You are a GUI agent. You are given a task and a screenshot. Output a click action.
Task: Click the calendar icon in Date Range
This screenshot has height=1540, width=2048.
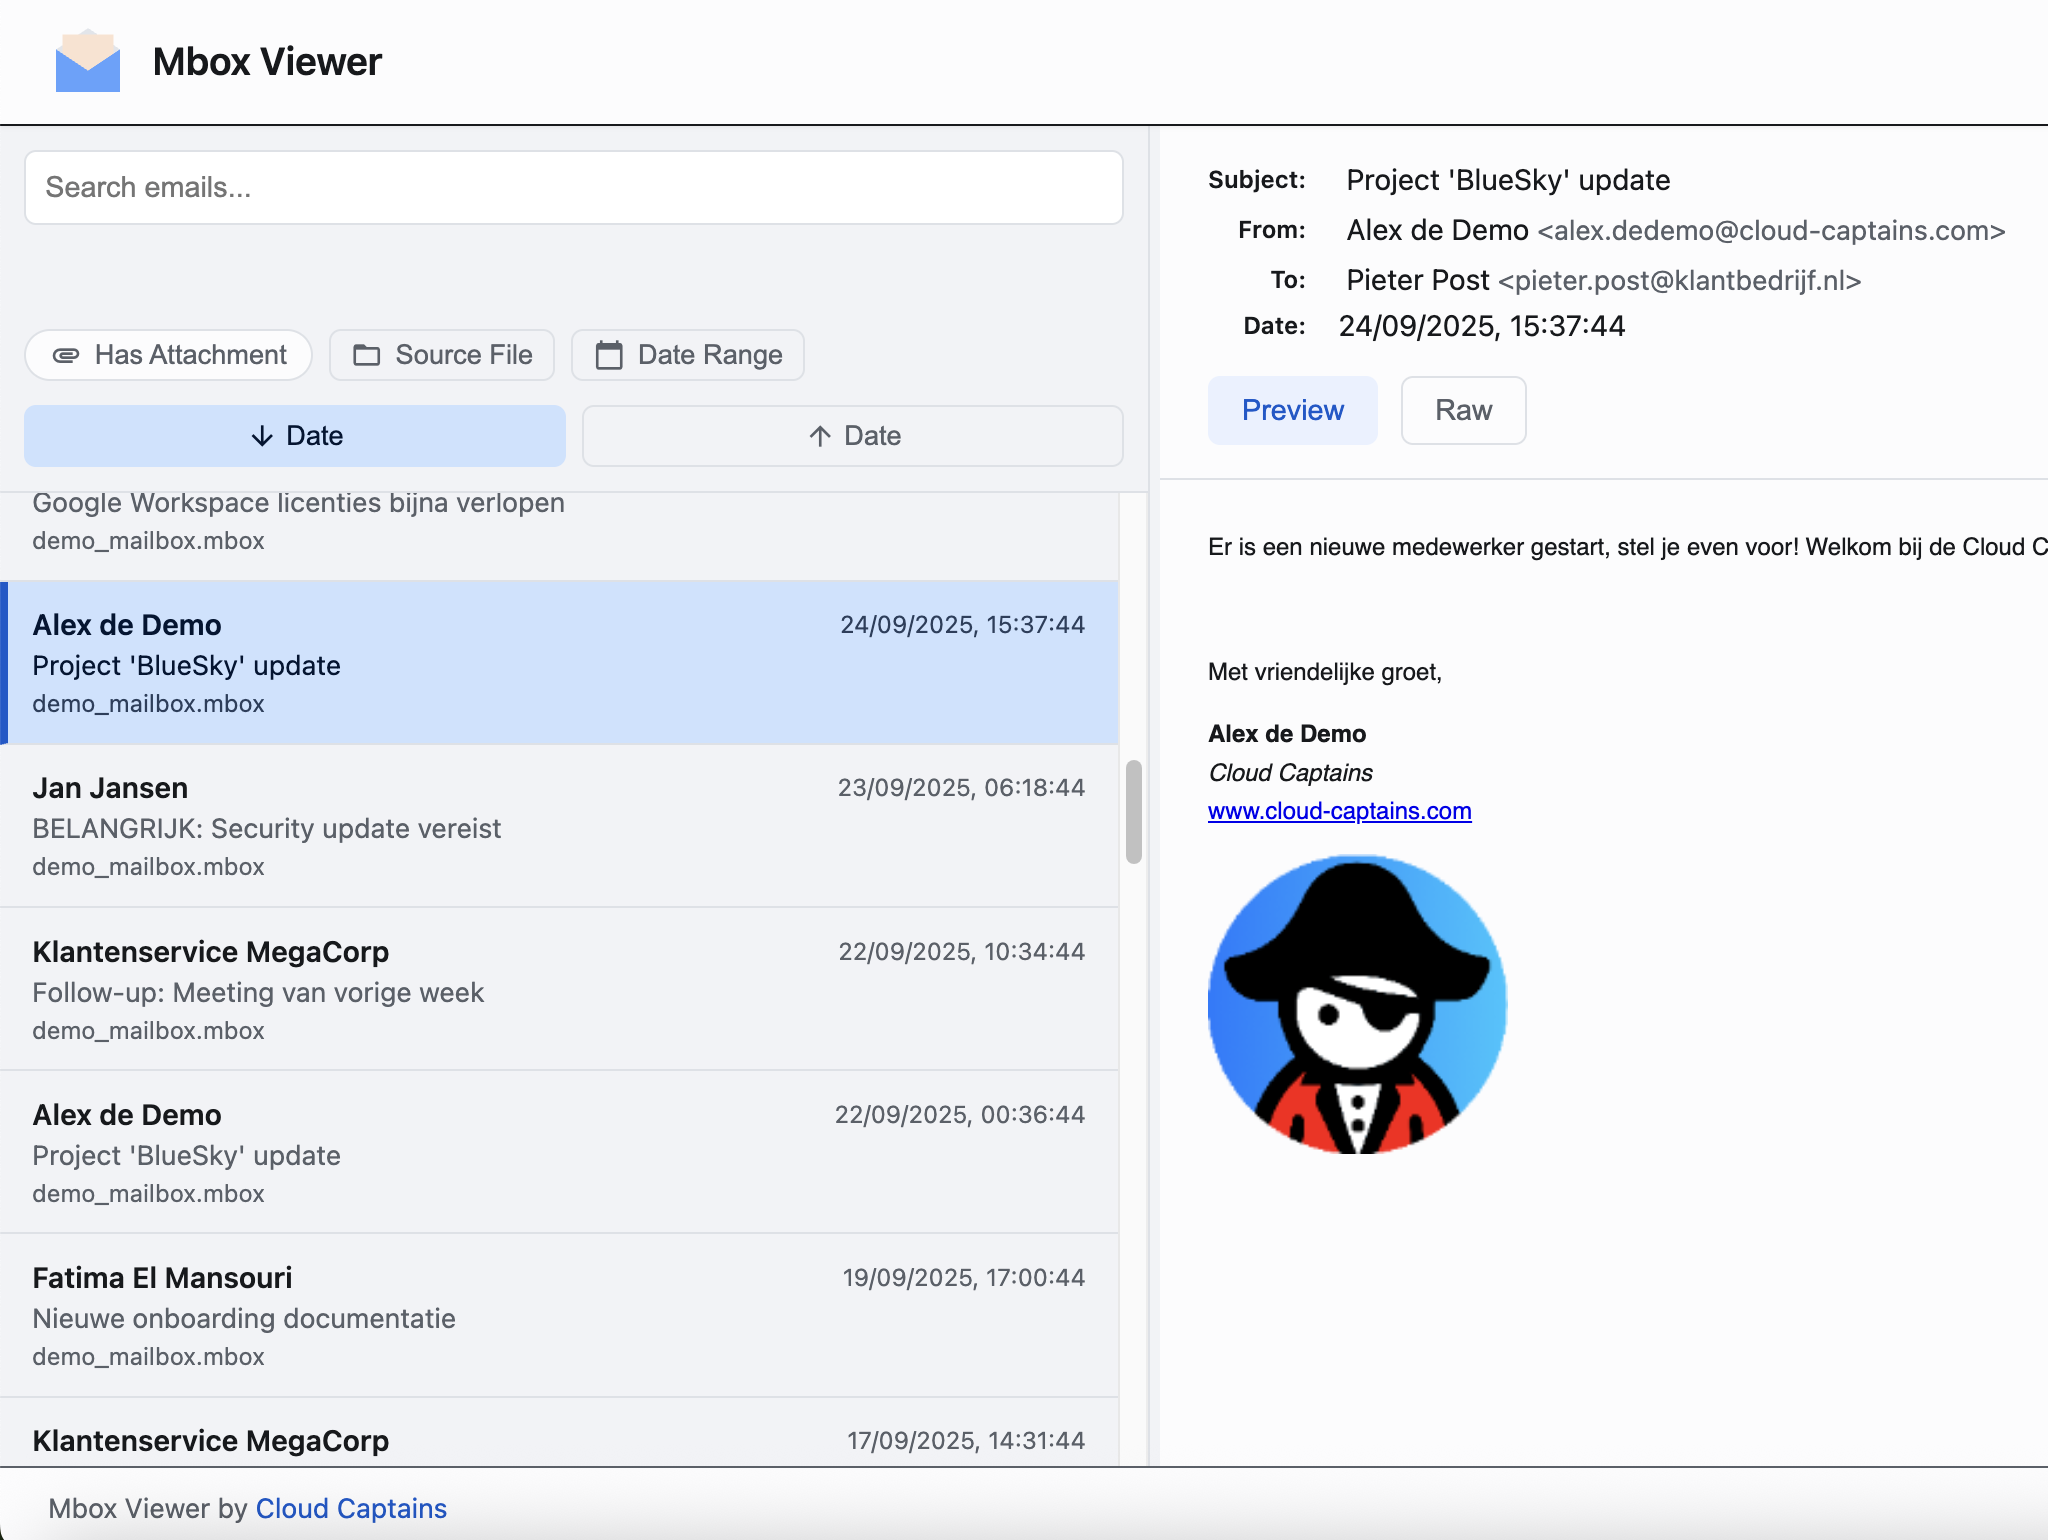click(x=609, y=355)
